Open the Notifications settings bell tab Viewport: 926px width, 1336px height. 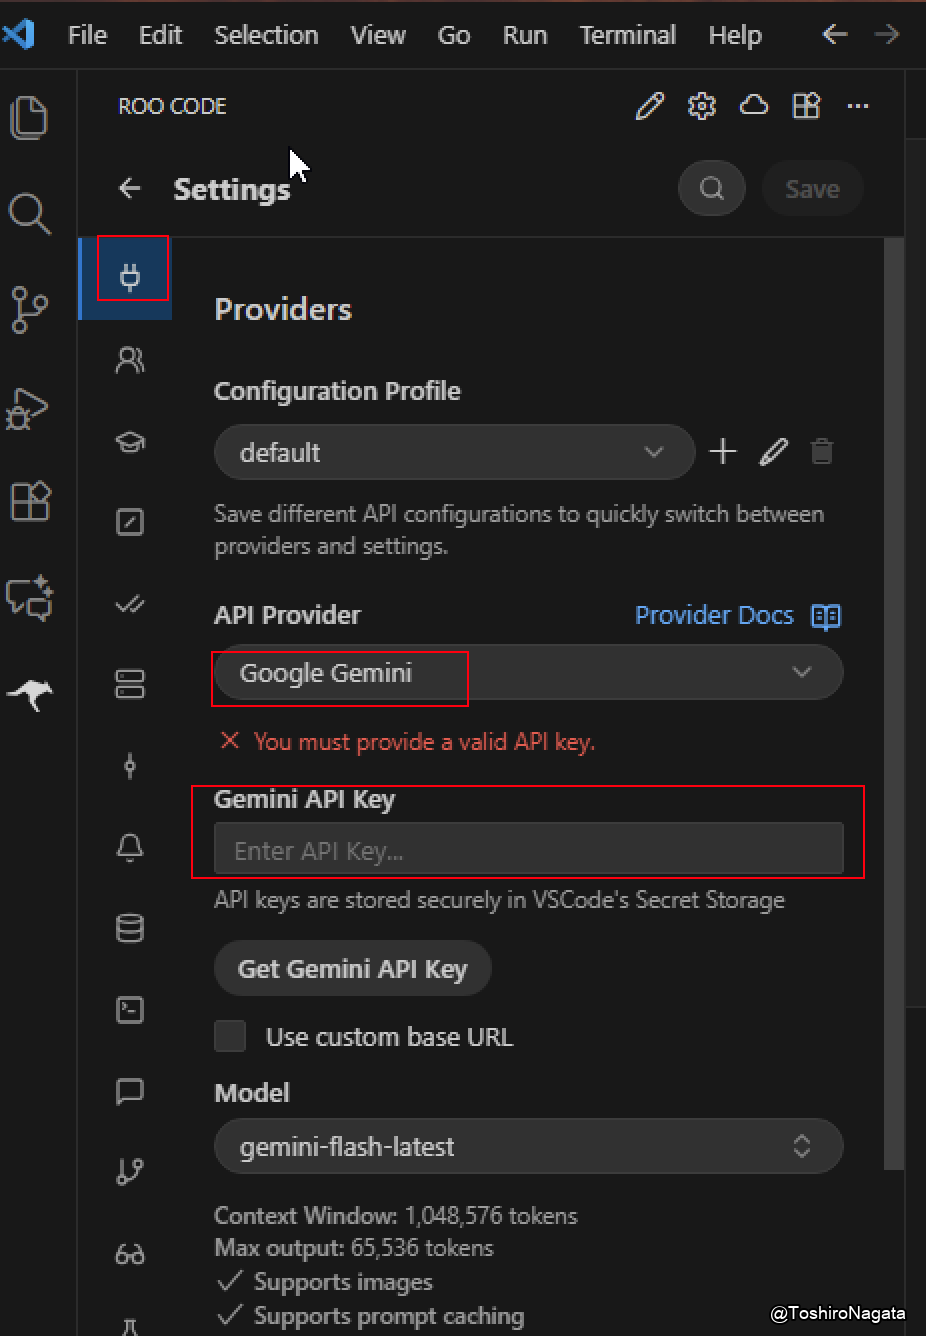click(130, 847)
